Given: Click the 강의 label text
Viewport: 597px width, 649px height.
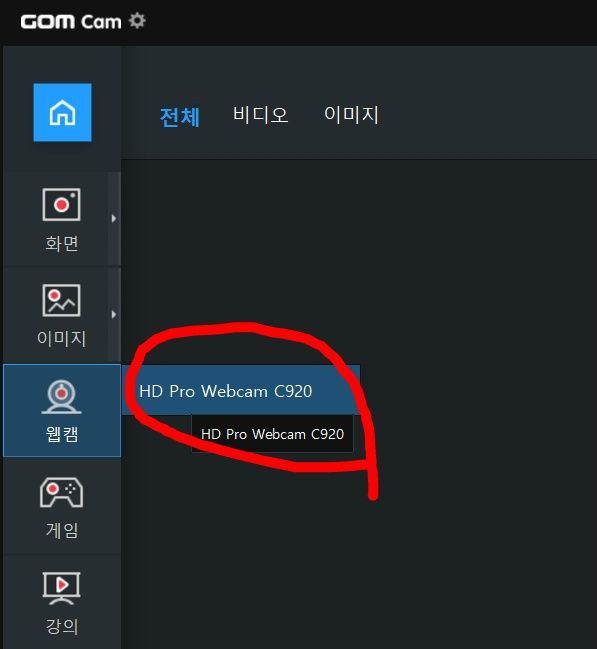Looking at the screenshot, I should (x=62, y=626).
